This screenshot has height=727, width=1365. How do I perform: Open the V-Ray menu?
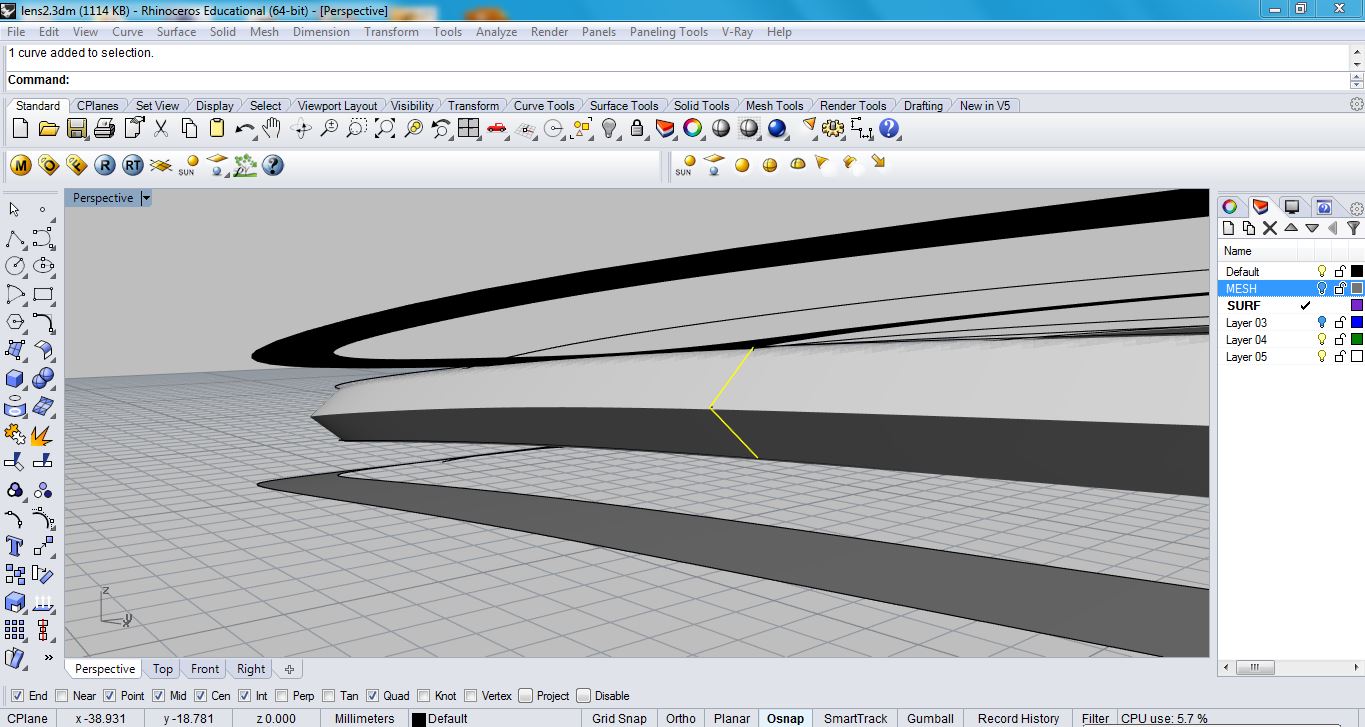tap(737, 32)
